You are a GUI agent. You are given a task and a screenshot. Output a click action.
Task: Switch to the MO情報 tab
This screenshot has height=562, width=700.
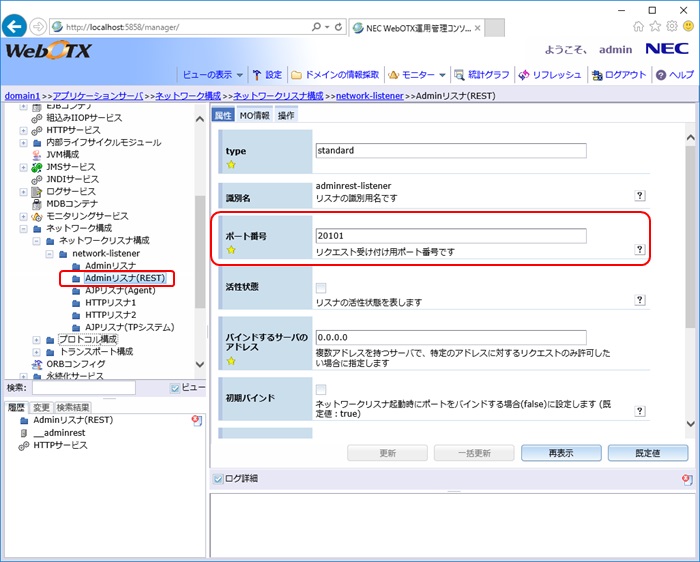[x=255, y=116]
